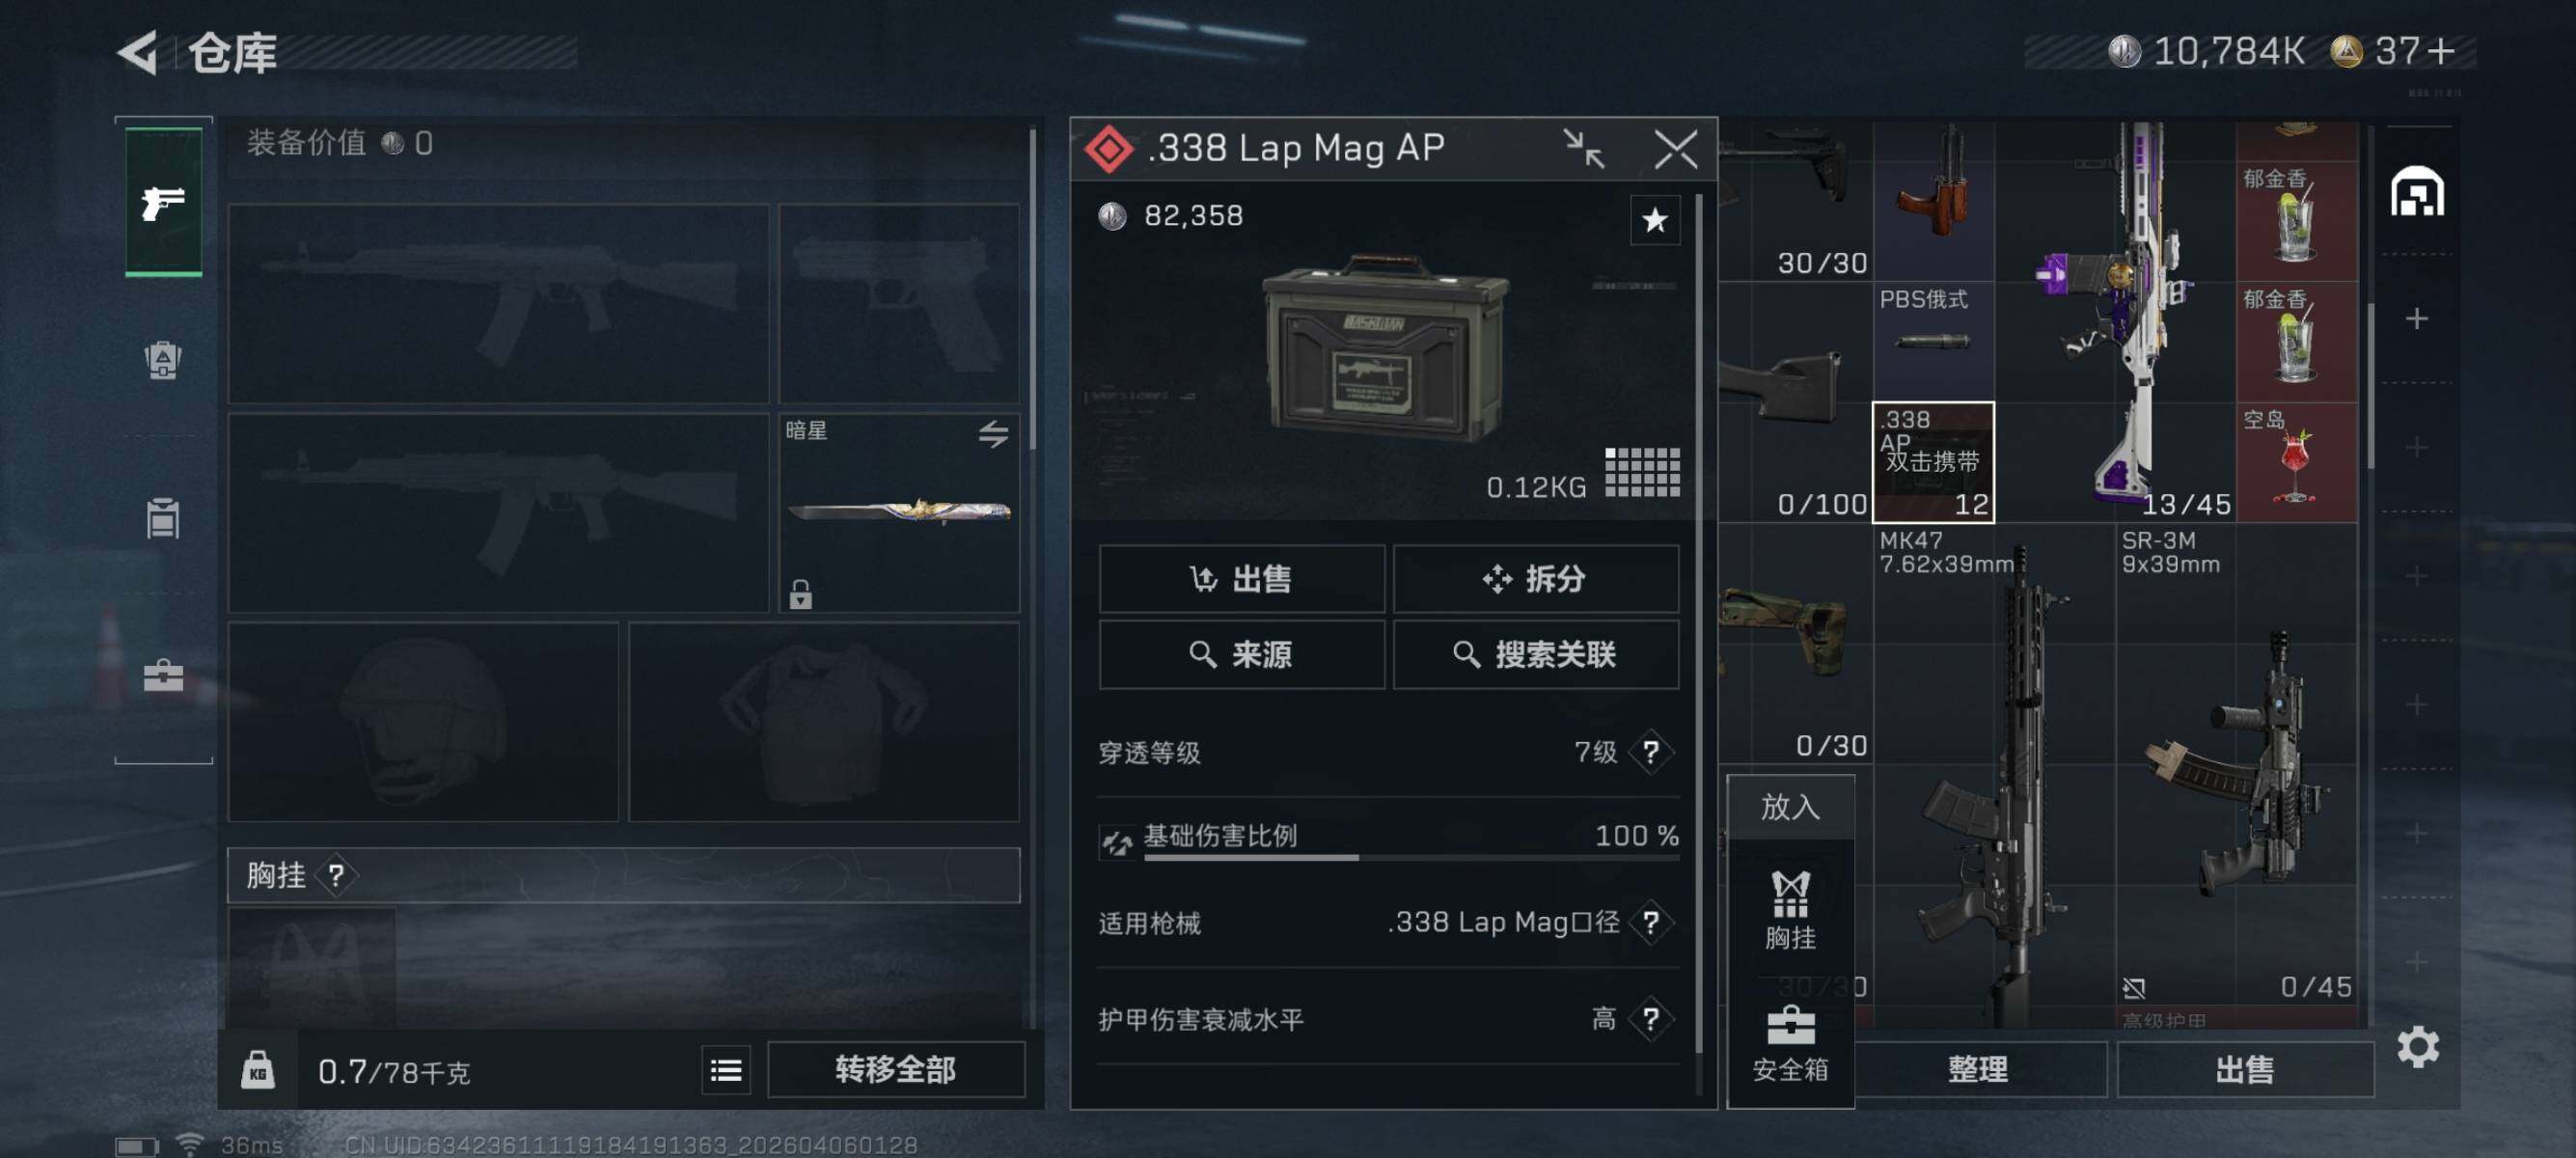
Task: Click the 搜索关联 related search button
Action: point(1535,655)
